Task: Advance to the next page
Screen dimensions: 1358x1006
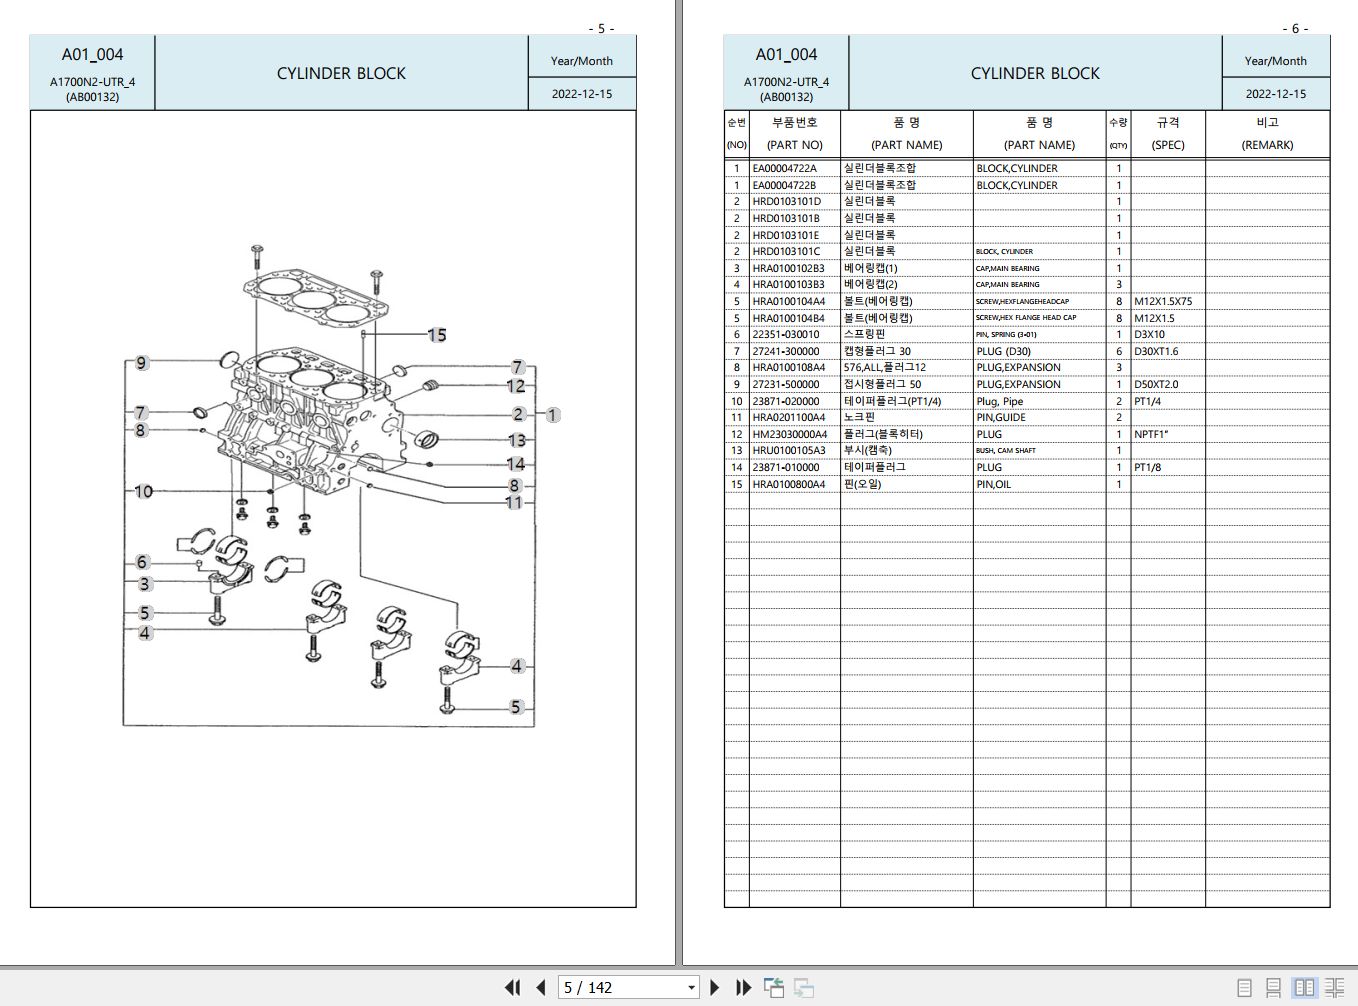Action: [x=714, y=987]
